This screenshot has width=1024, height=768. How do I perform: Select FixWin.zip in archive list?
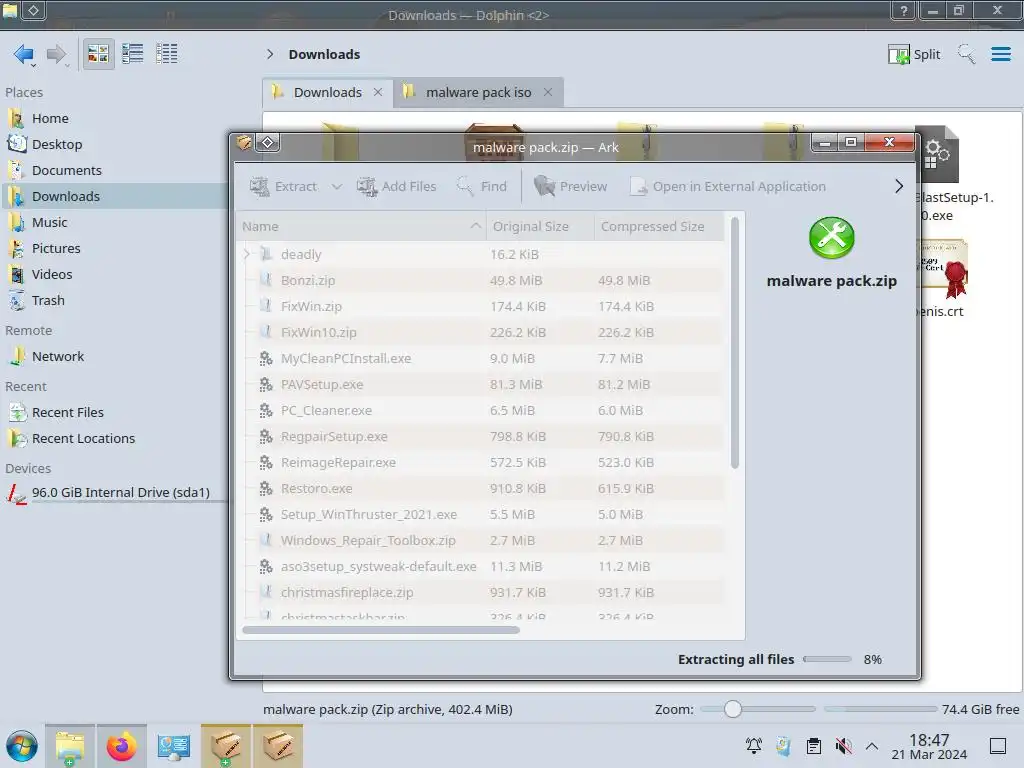tap(481, 307)
